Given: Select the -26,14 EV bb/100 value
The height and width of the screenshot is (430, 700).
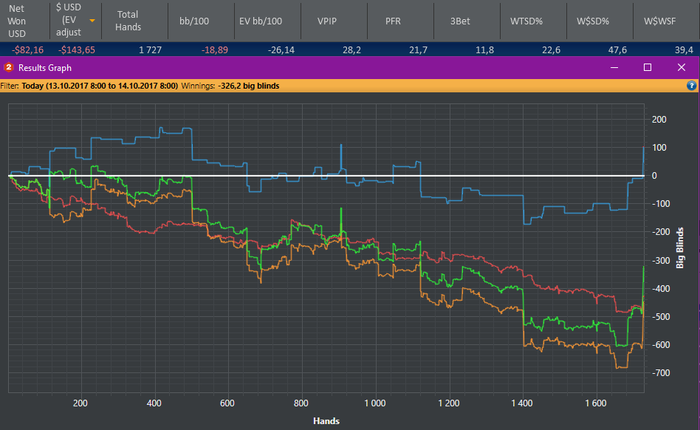Looking at the screenshot, I should [x=281, y=50].
